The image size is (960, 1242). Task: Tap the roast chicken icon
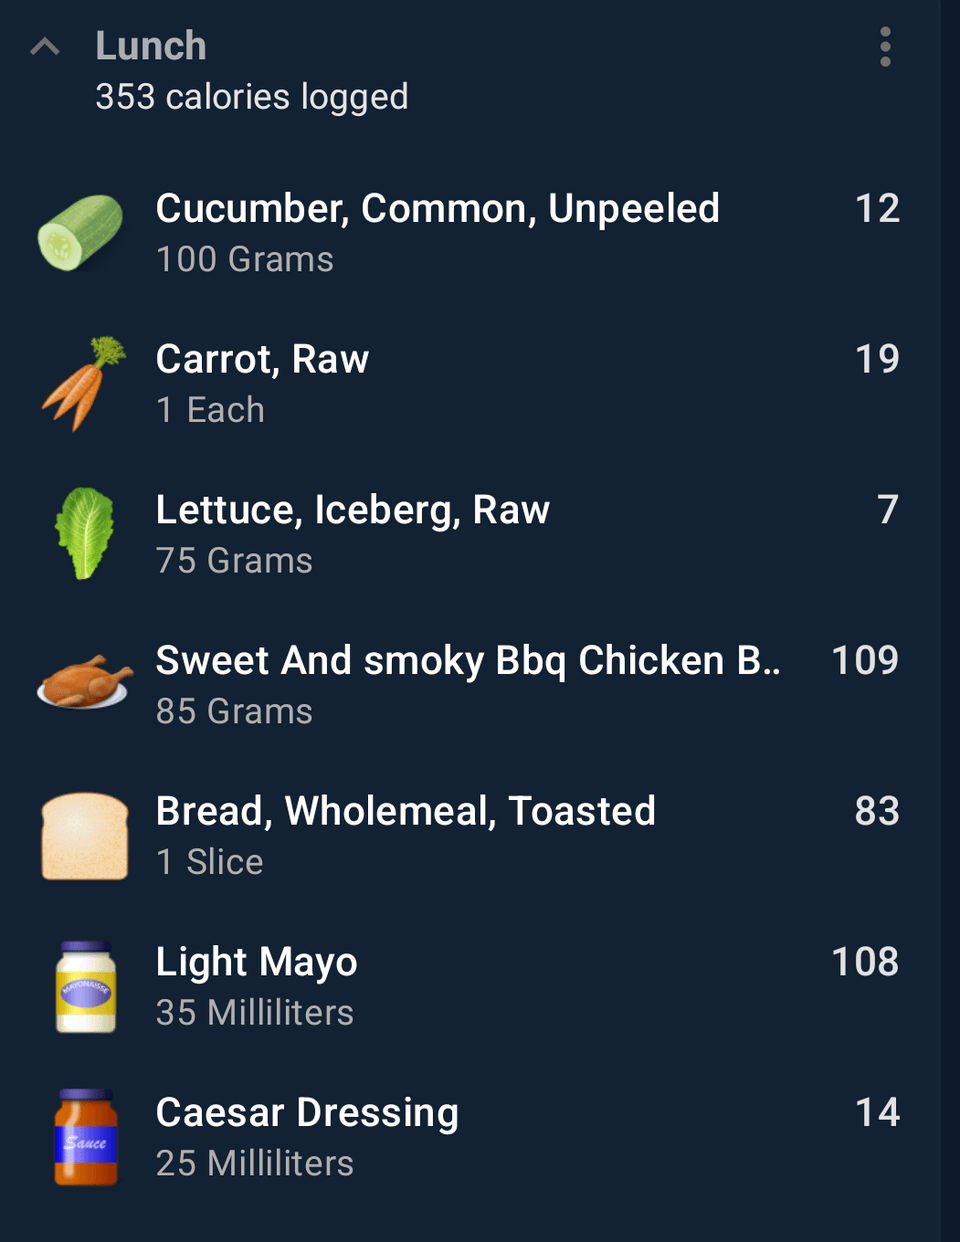click(x=84, y=682)
